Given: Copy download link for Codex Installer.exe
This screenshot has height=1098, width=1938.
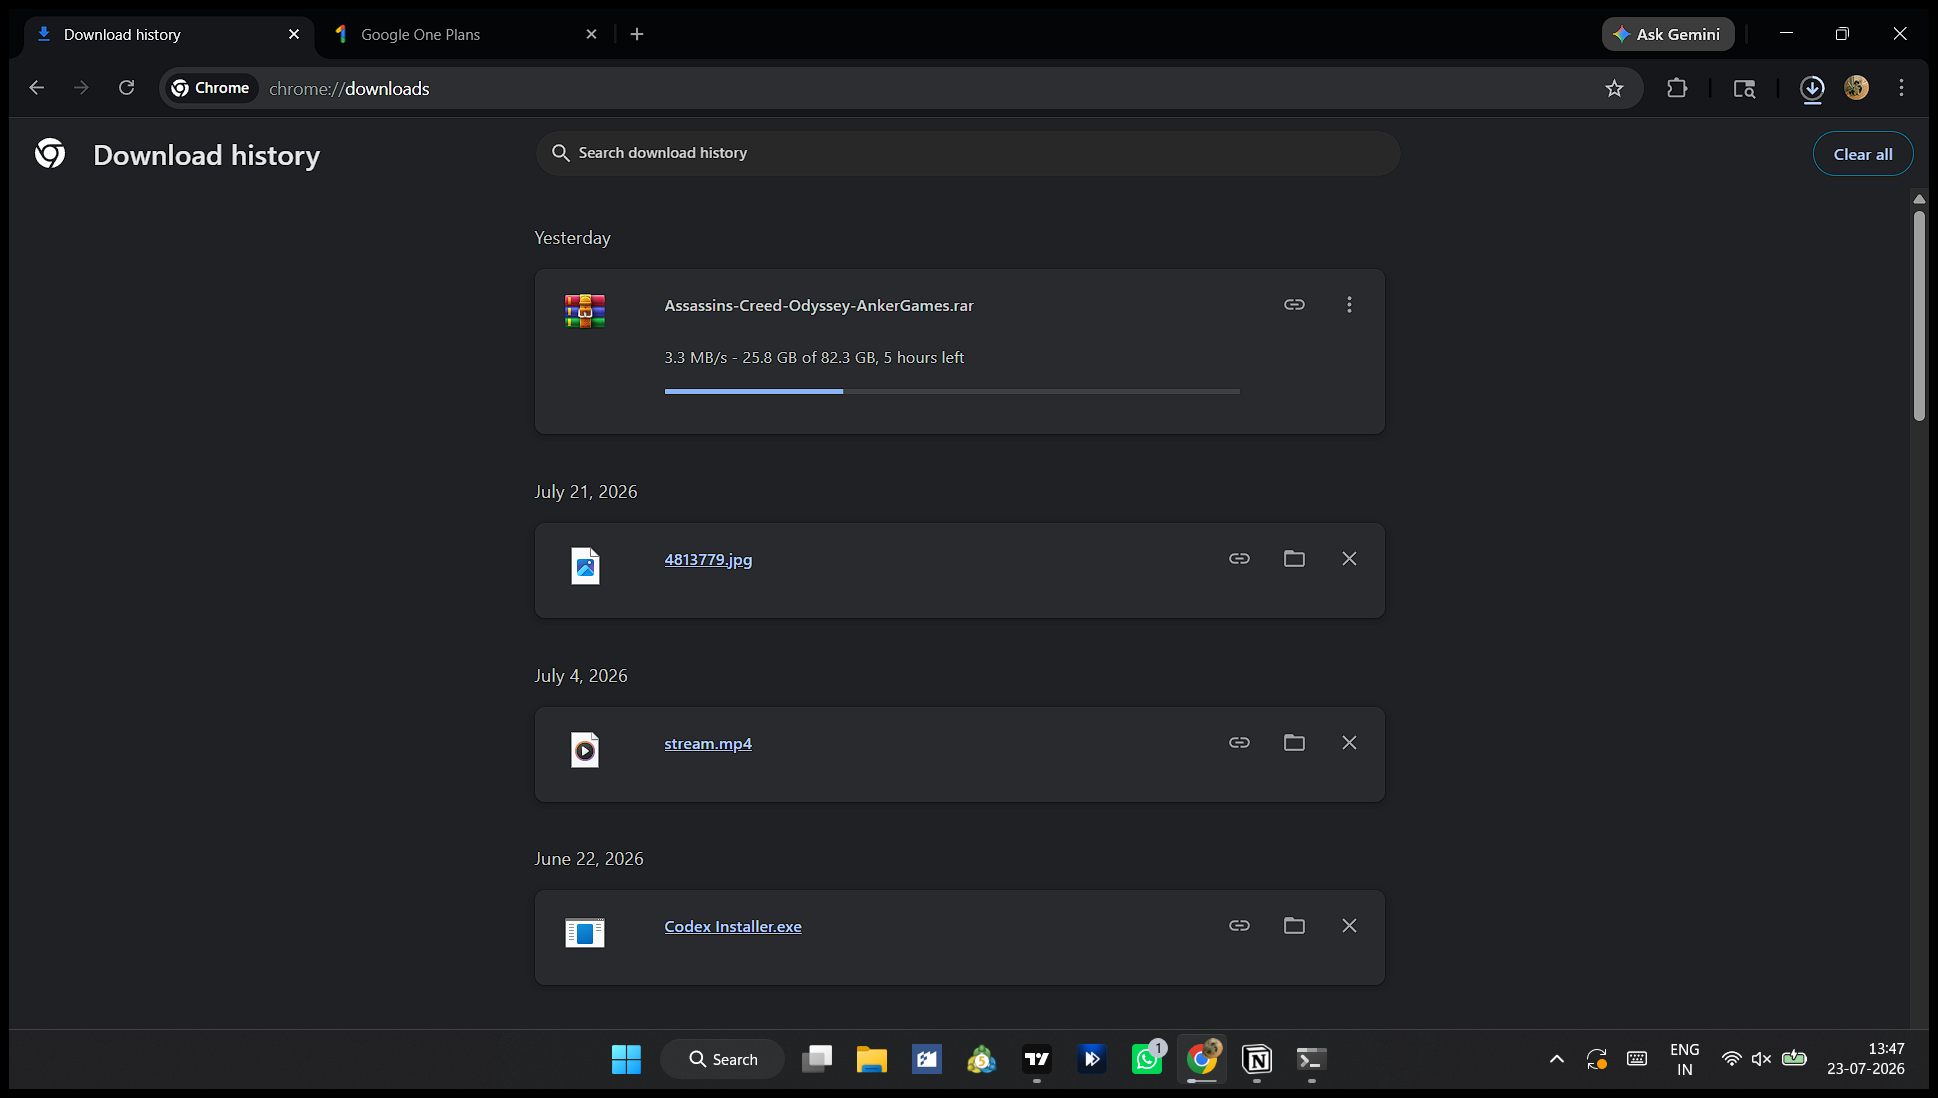Looking at the screenshot, I should [1239, 926].
